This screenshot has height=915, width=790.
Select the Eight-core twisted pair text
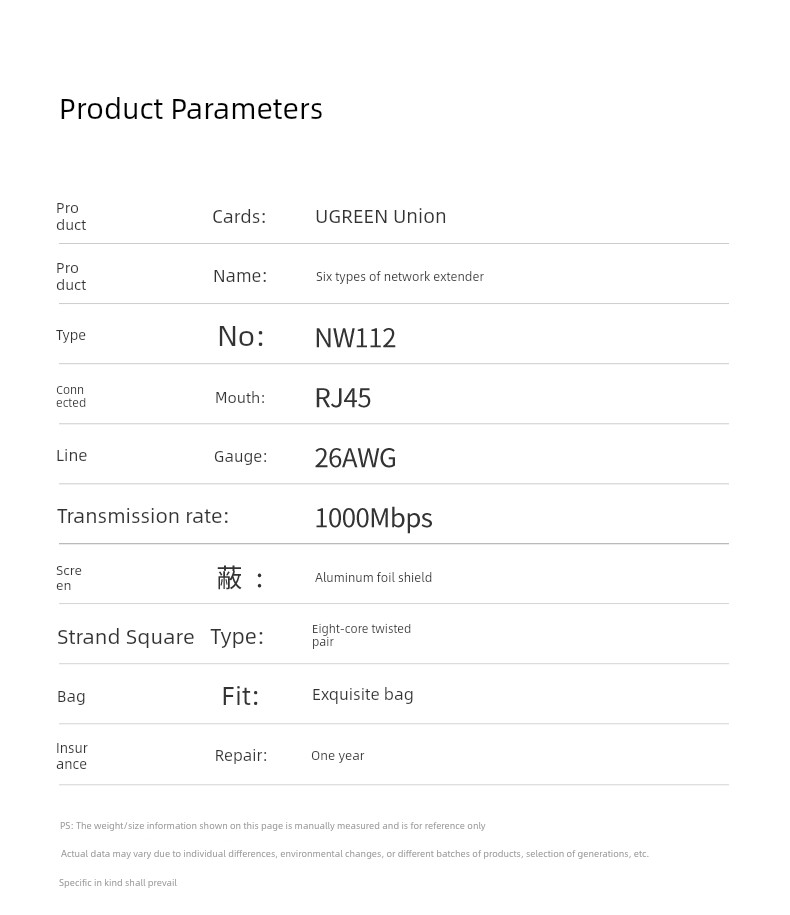[x=361, y=635]
